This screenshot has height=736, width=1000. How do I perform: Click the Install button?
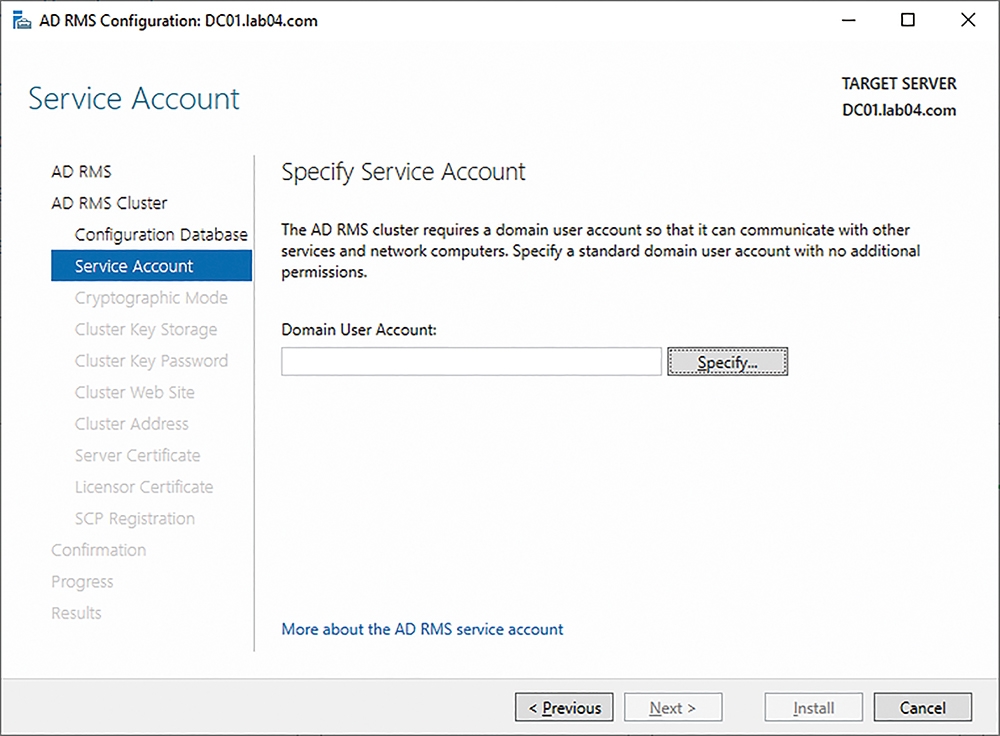814,707
